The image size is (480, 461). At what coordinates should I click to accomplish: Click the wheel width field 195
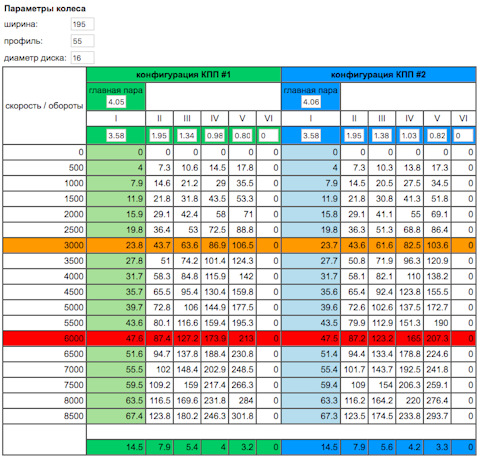(x=82, y=24)
